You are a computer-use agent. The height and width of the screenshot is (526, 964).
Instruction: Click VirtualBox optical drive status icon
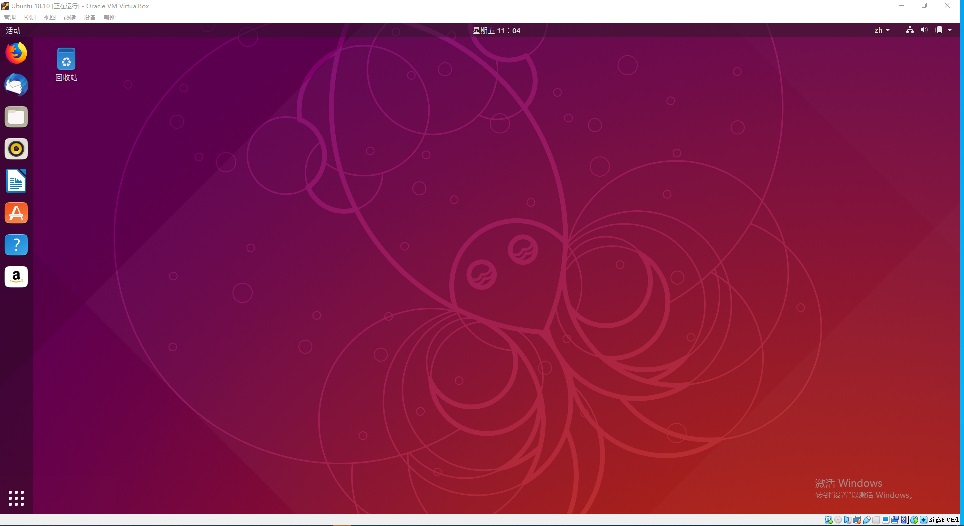(x=838, y=520)
